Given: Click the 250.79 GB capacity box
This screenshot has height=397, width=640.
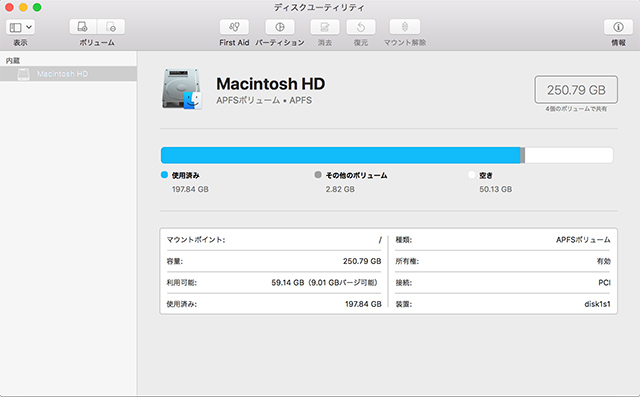Looking at the screenshot, I should [x=576, y=90].
